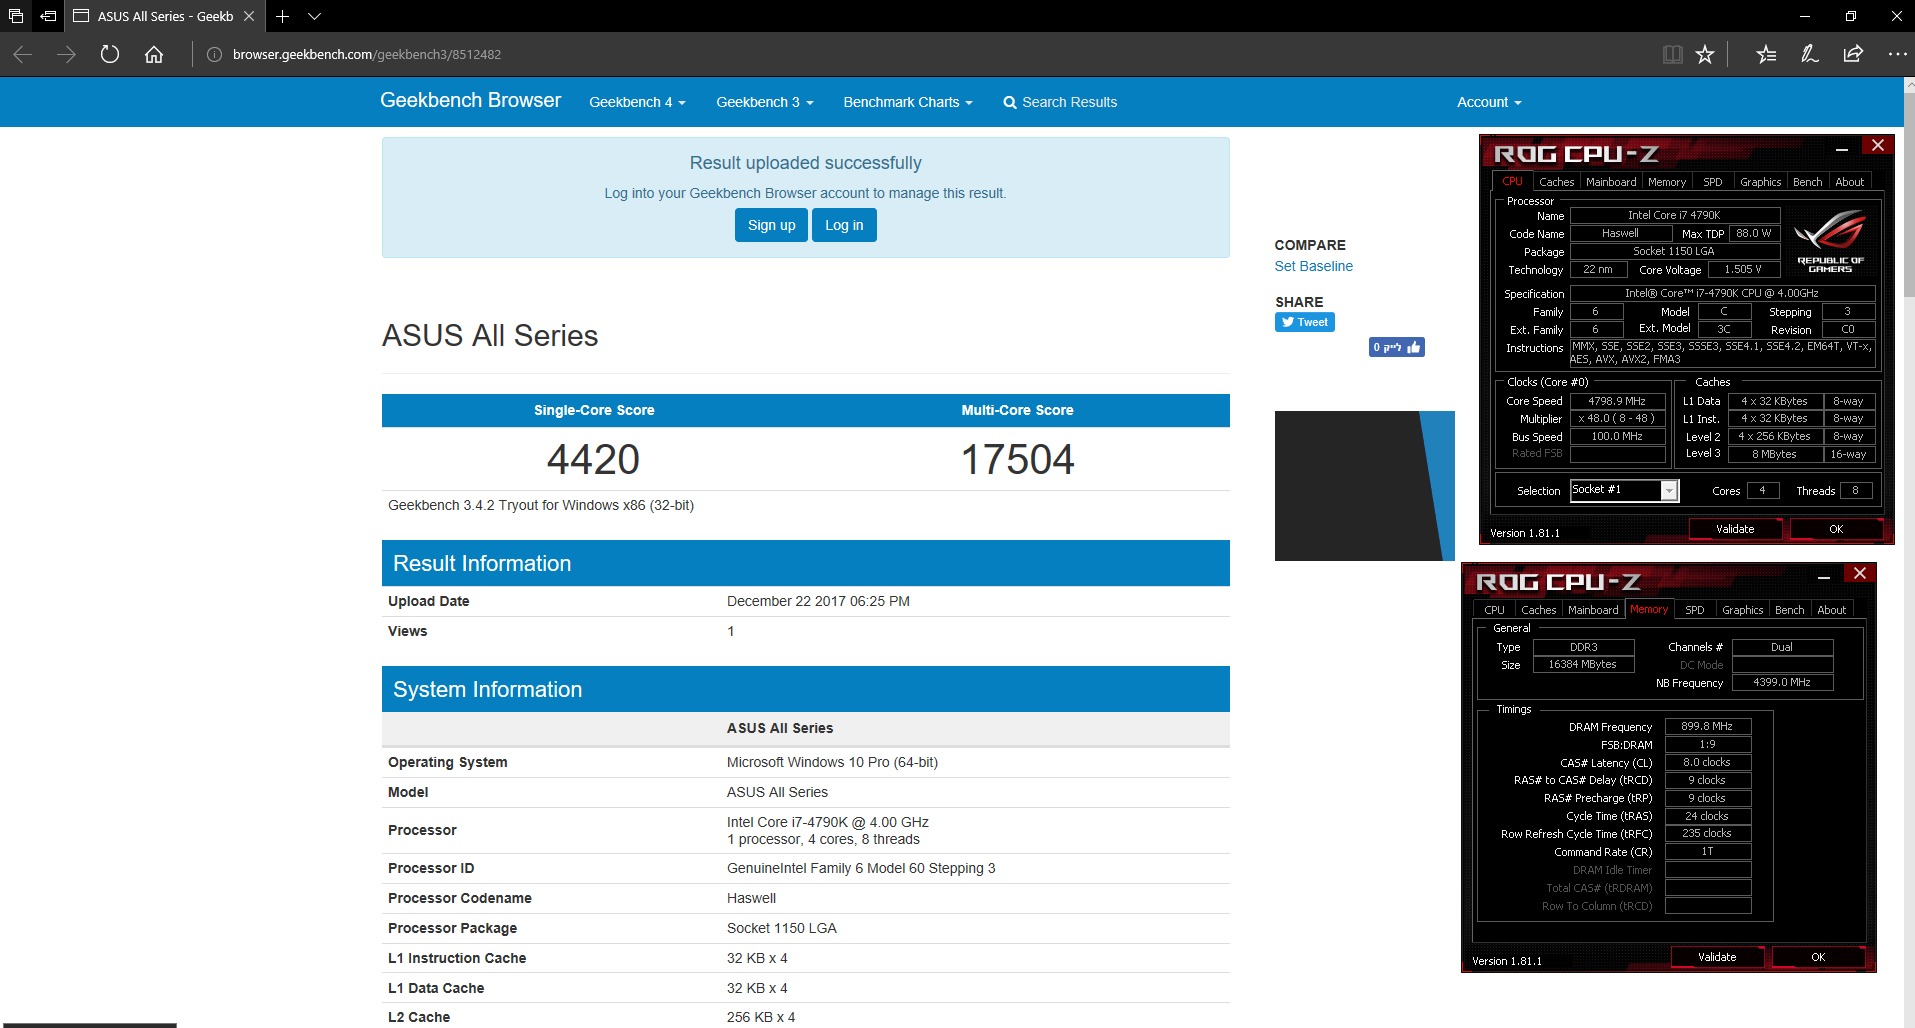
Task: Share this page icon
Action: point(1853,54)
